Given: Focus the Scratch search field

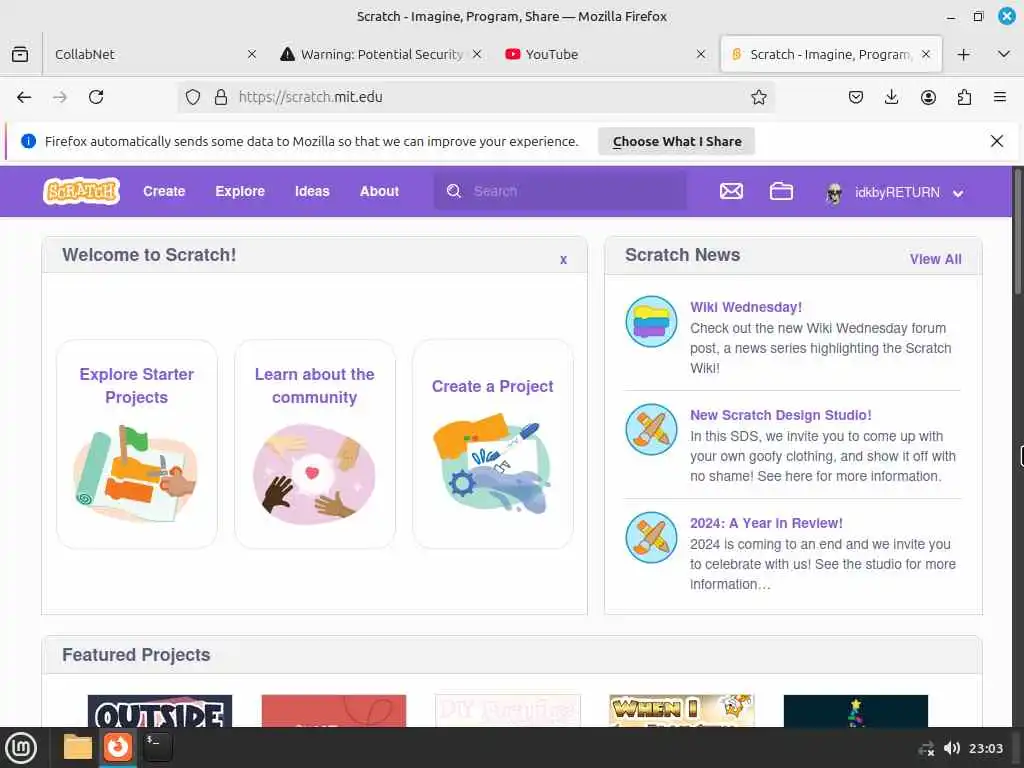Looking at the screenshot, I should (x=560, y=191).
